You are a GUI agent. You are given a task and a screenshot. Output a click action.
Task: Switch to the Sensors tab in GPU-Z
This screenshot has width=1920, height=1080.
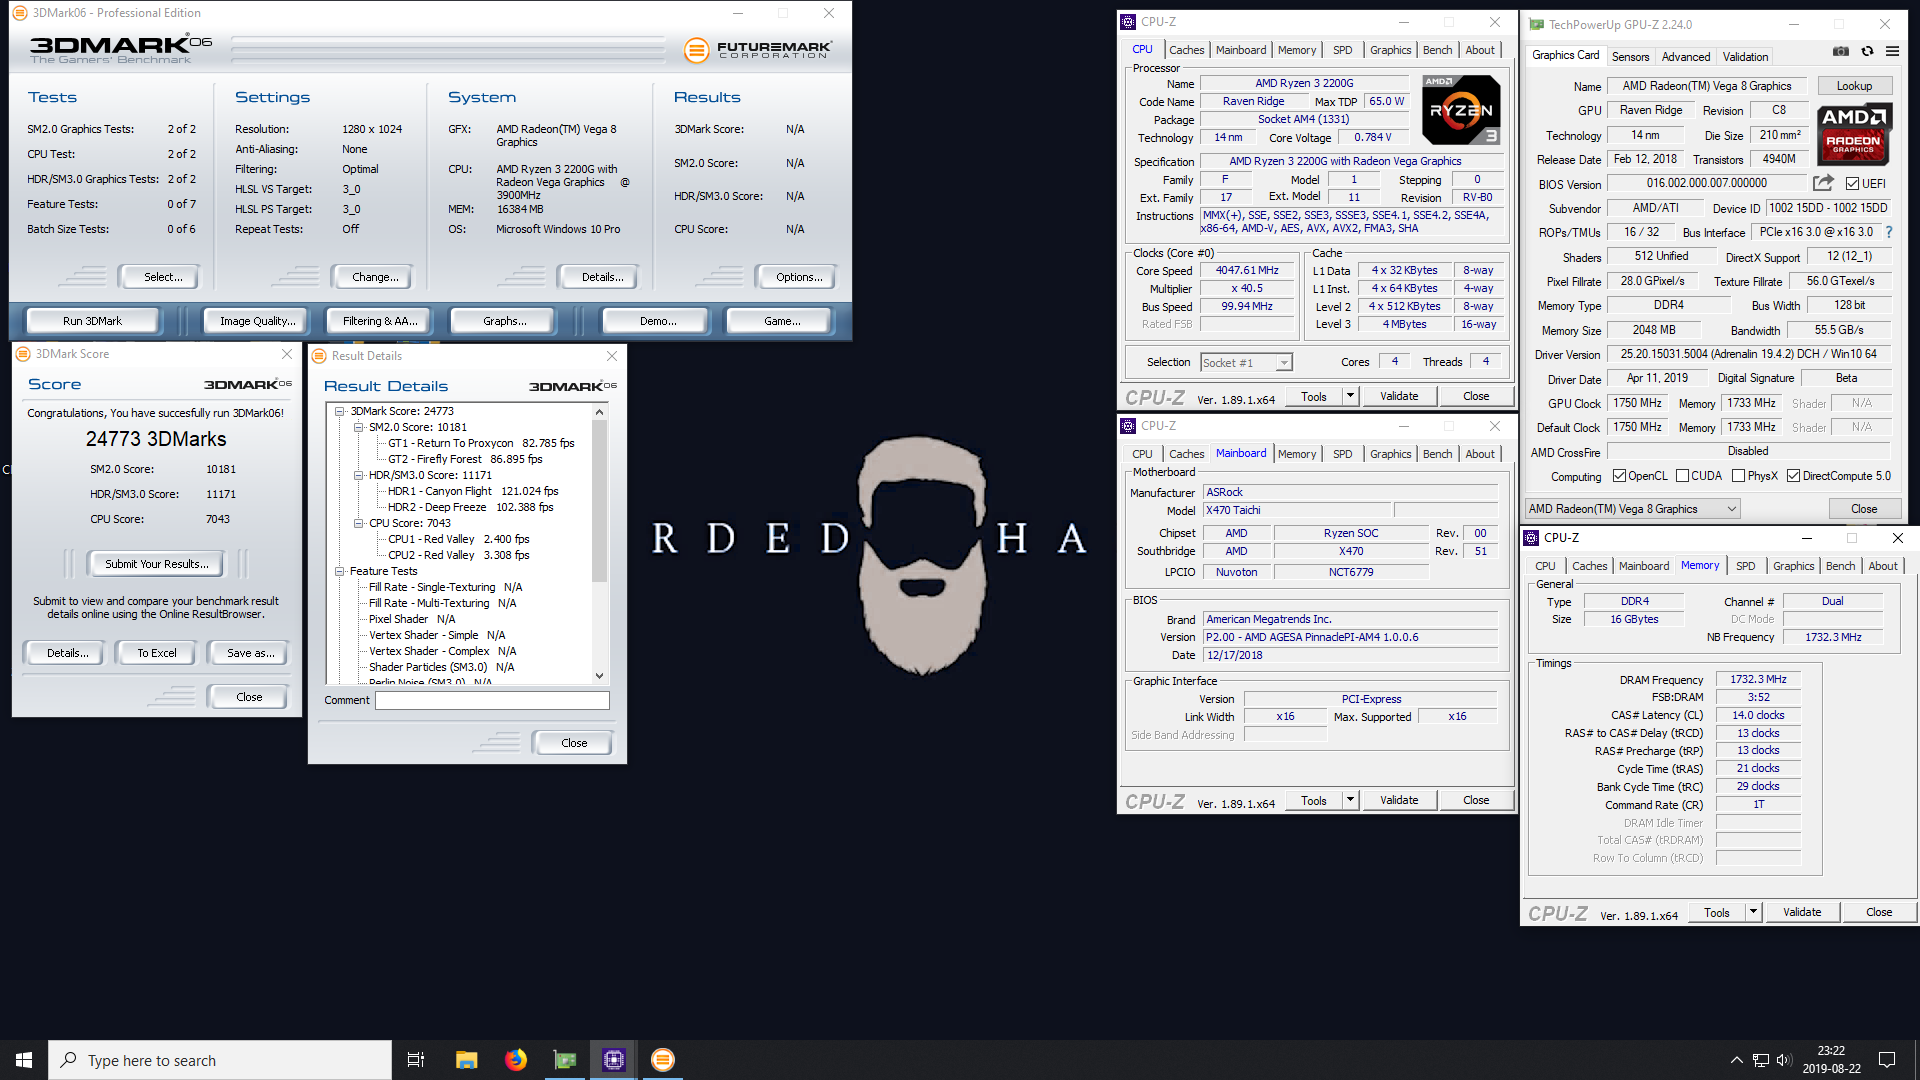1630,57
